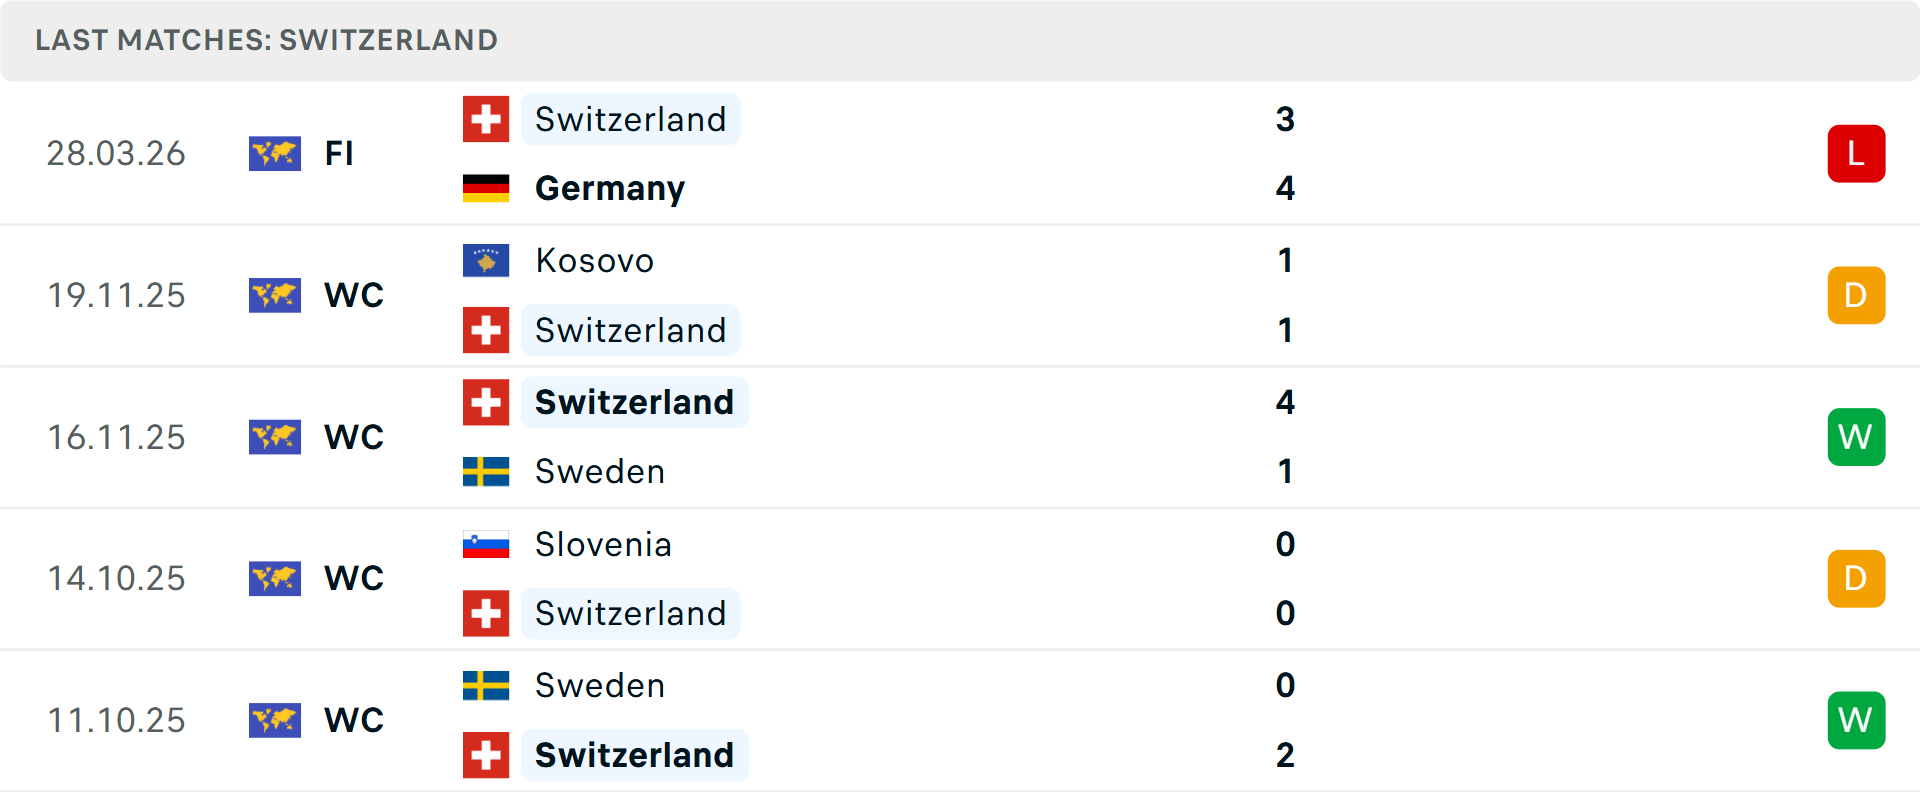The width and height of the screenshot is (1920, 792).
Task: Click the WC label for 19.11.25 match
Action: (354, 295)
